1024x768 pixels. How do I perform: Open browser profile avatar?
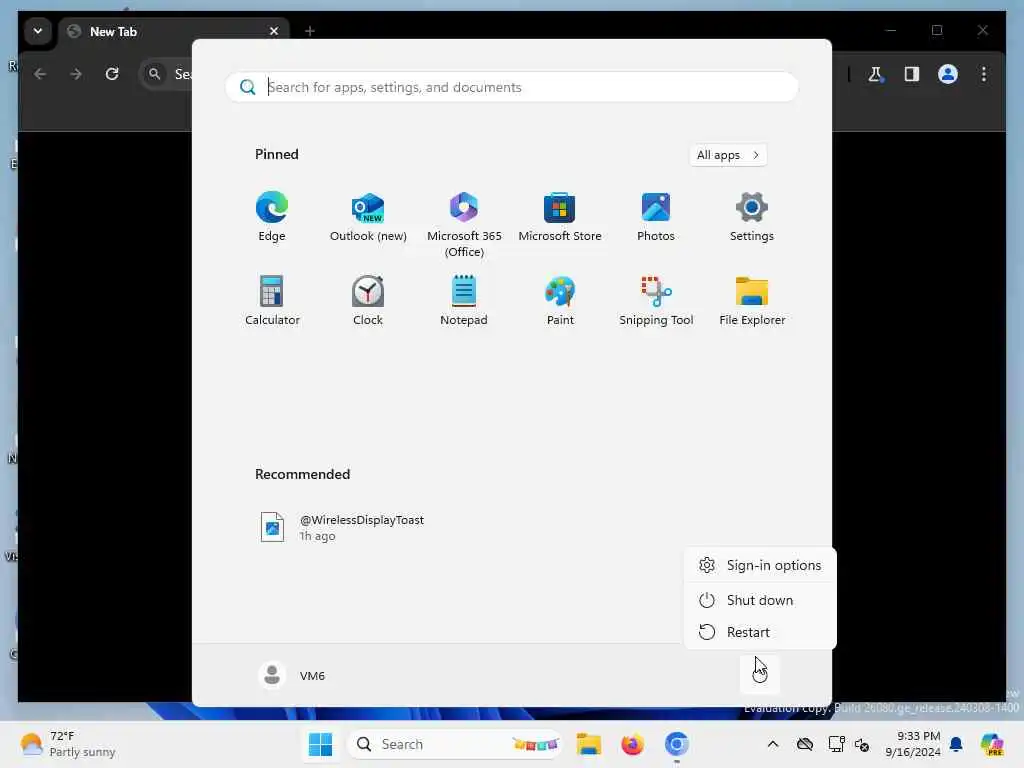pos(948,74)
